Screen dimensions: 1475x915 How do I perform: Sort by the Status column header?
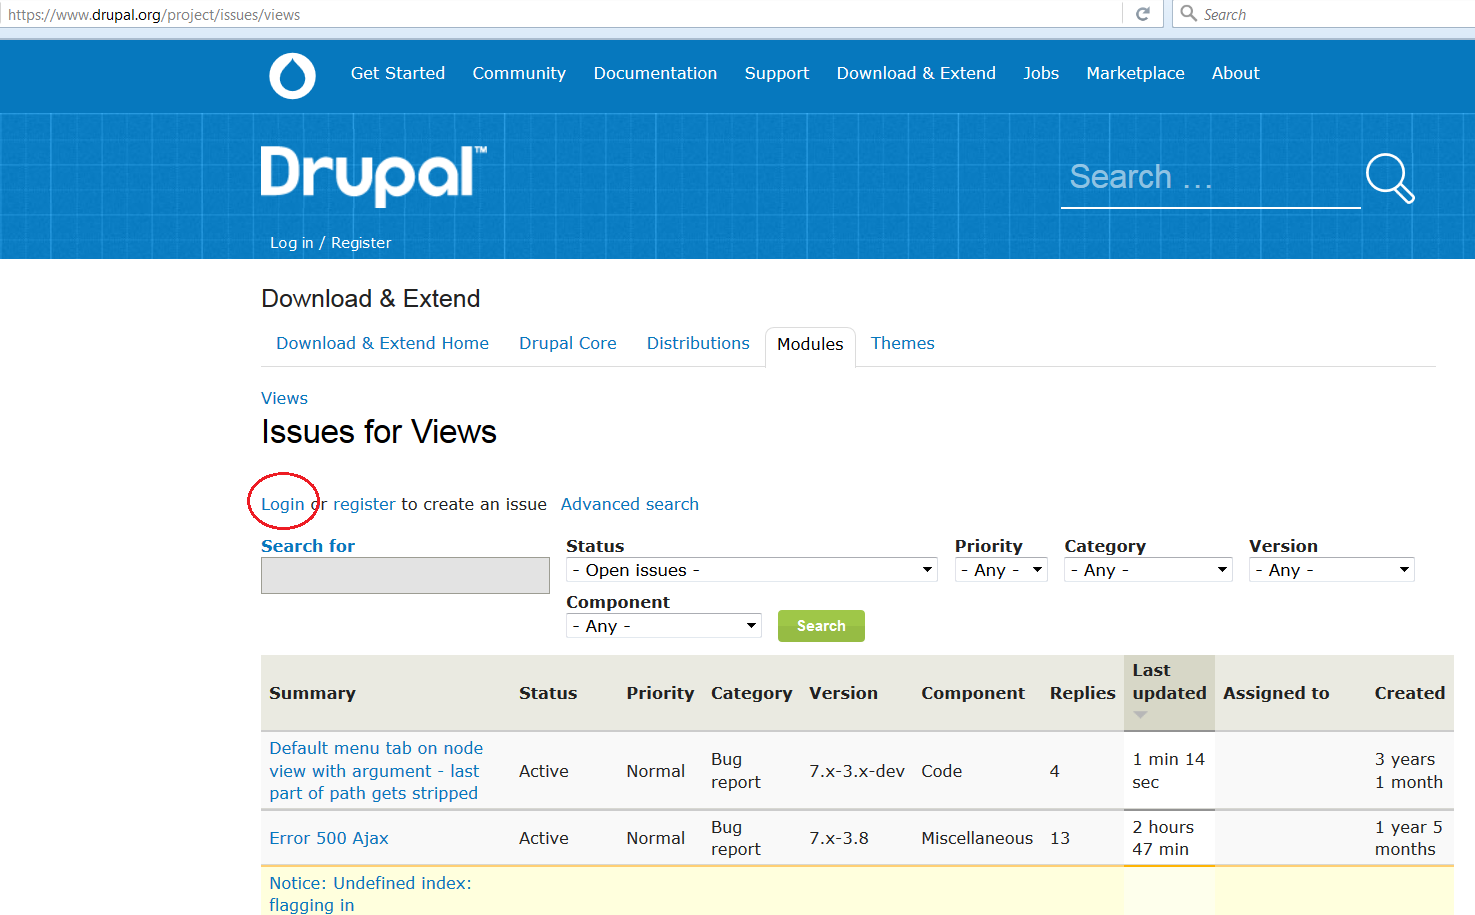pos(548,693)
